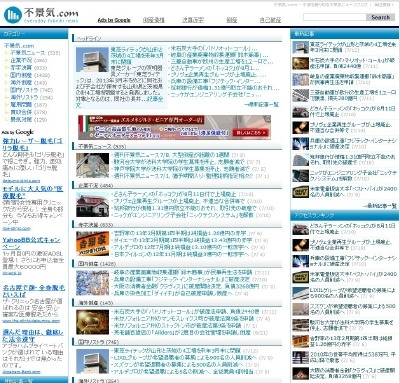The width and height of the screenshot is (400, 383).
Task: Open the 強力レーザー脱毛 ad link in the left sidebar
Action: pos(32,144)
